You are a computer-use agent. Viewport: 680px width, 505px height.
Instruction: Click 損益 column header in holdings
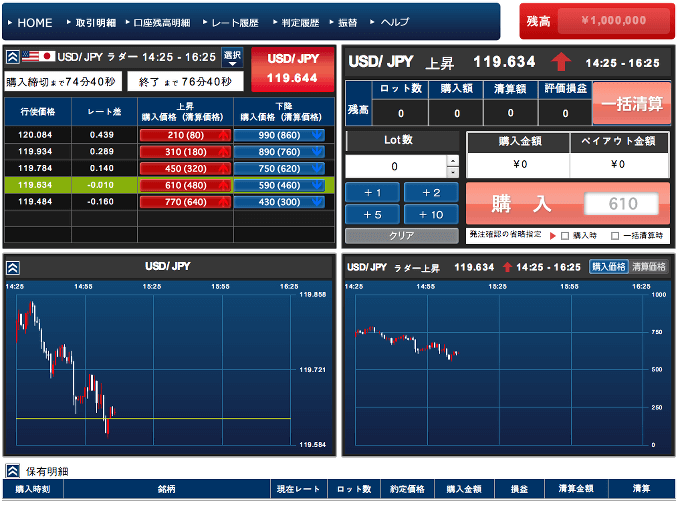519,489
